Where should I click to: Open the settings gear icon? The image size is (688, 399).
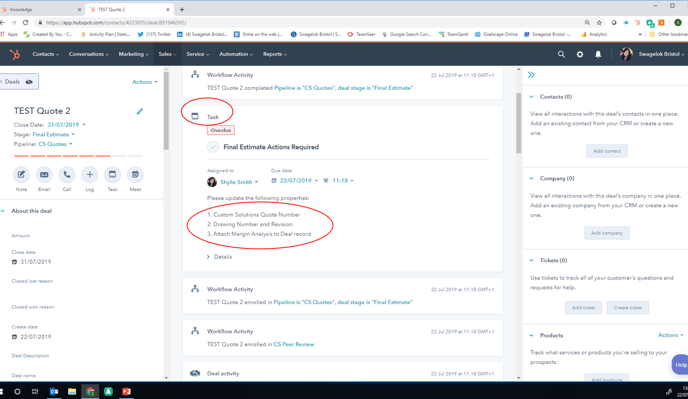580,54
